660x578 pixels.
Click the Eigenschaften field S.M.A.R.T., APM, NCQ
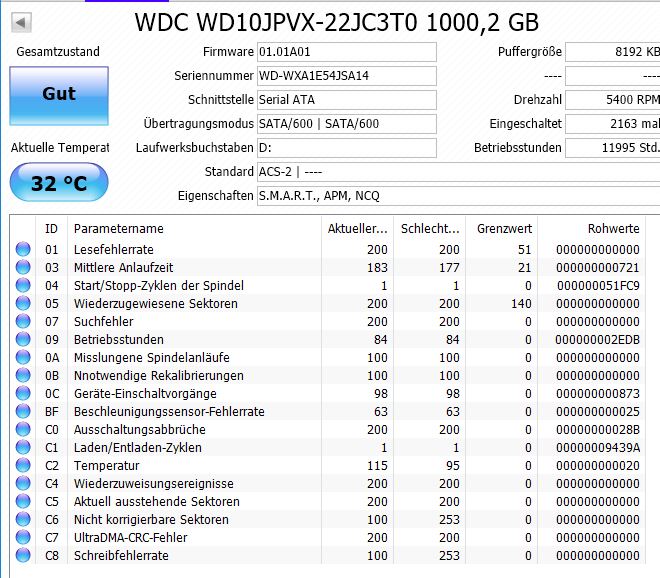click(x=458, y=196)
